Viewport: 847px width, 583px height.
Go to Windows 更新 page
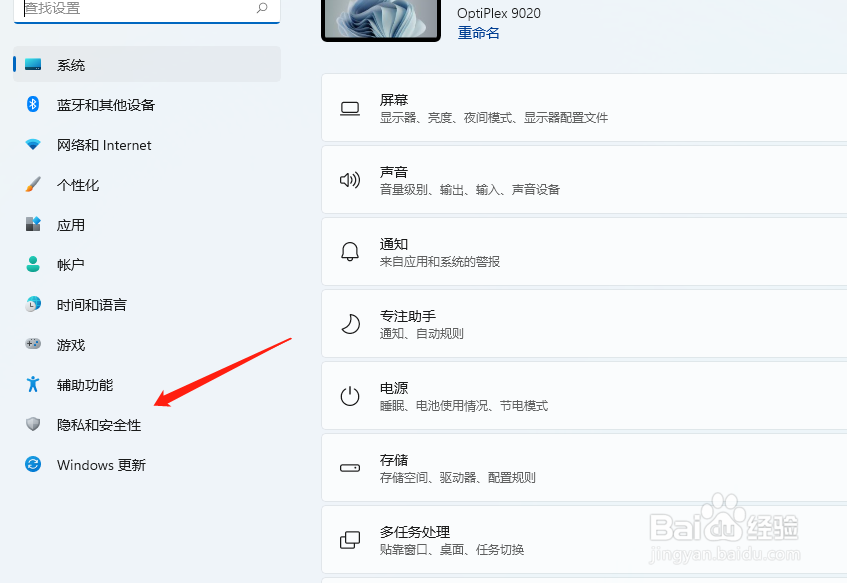[147, 464]
